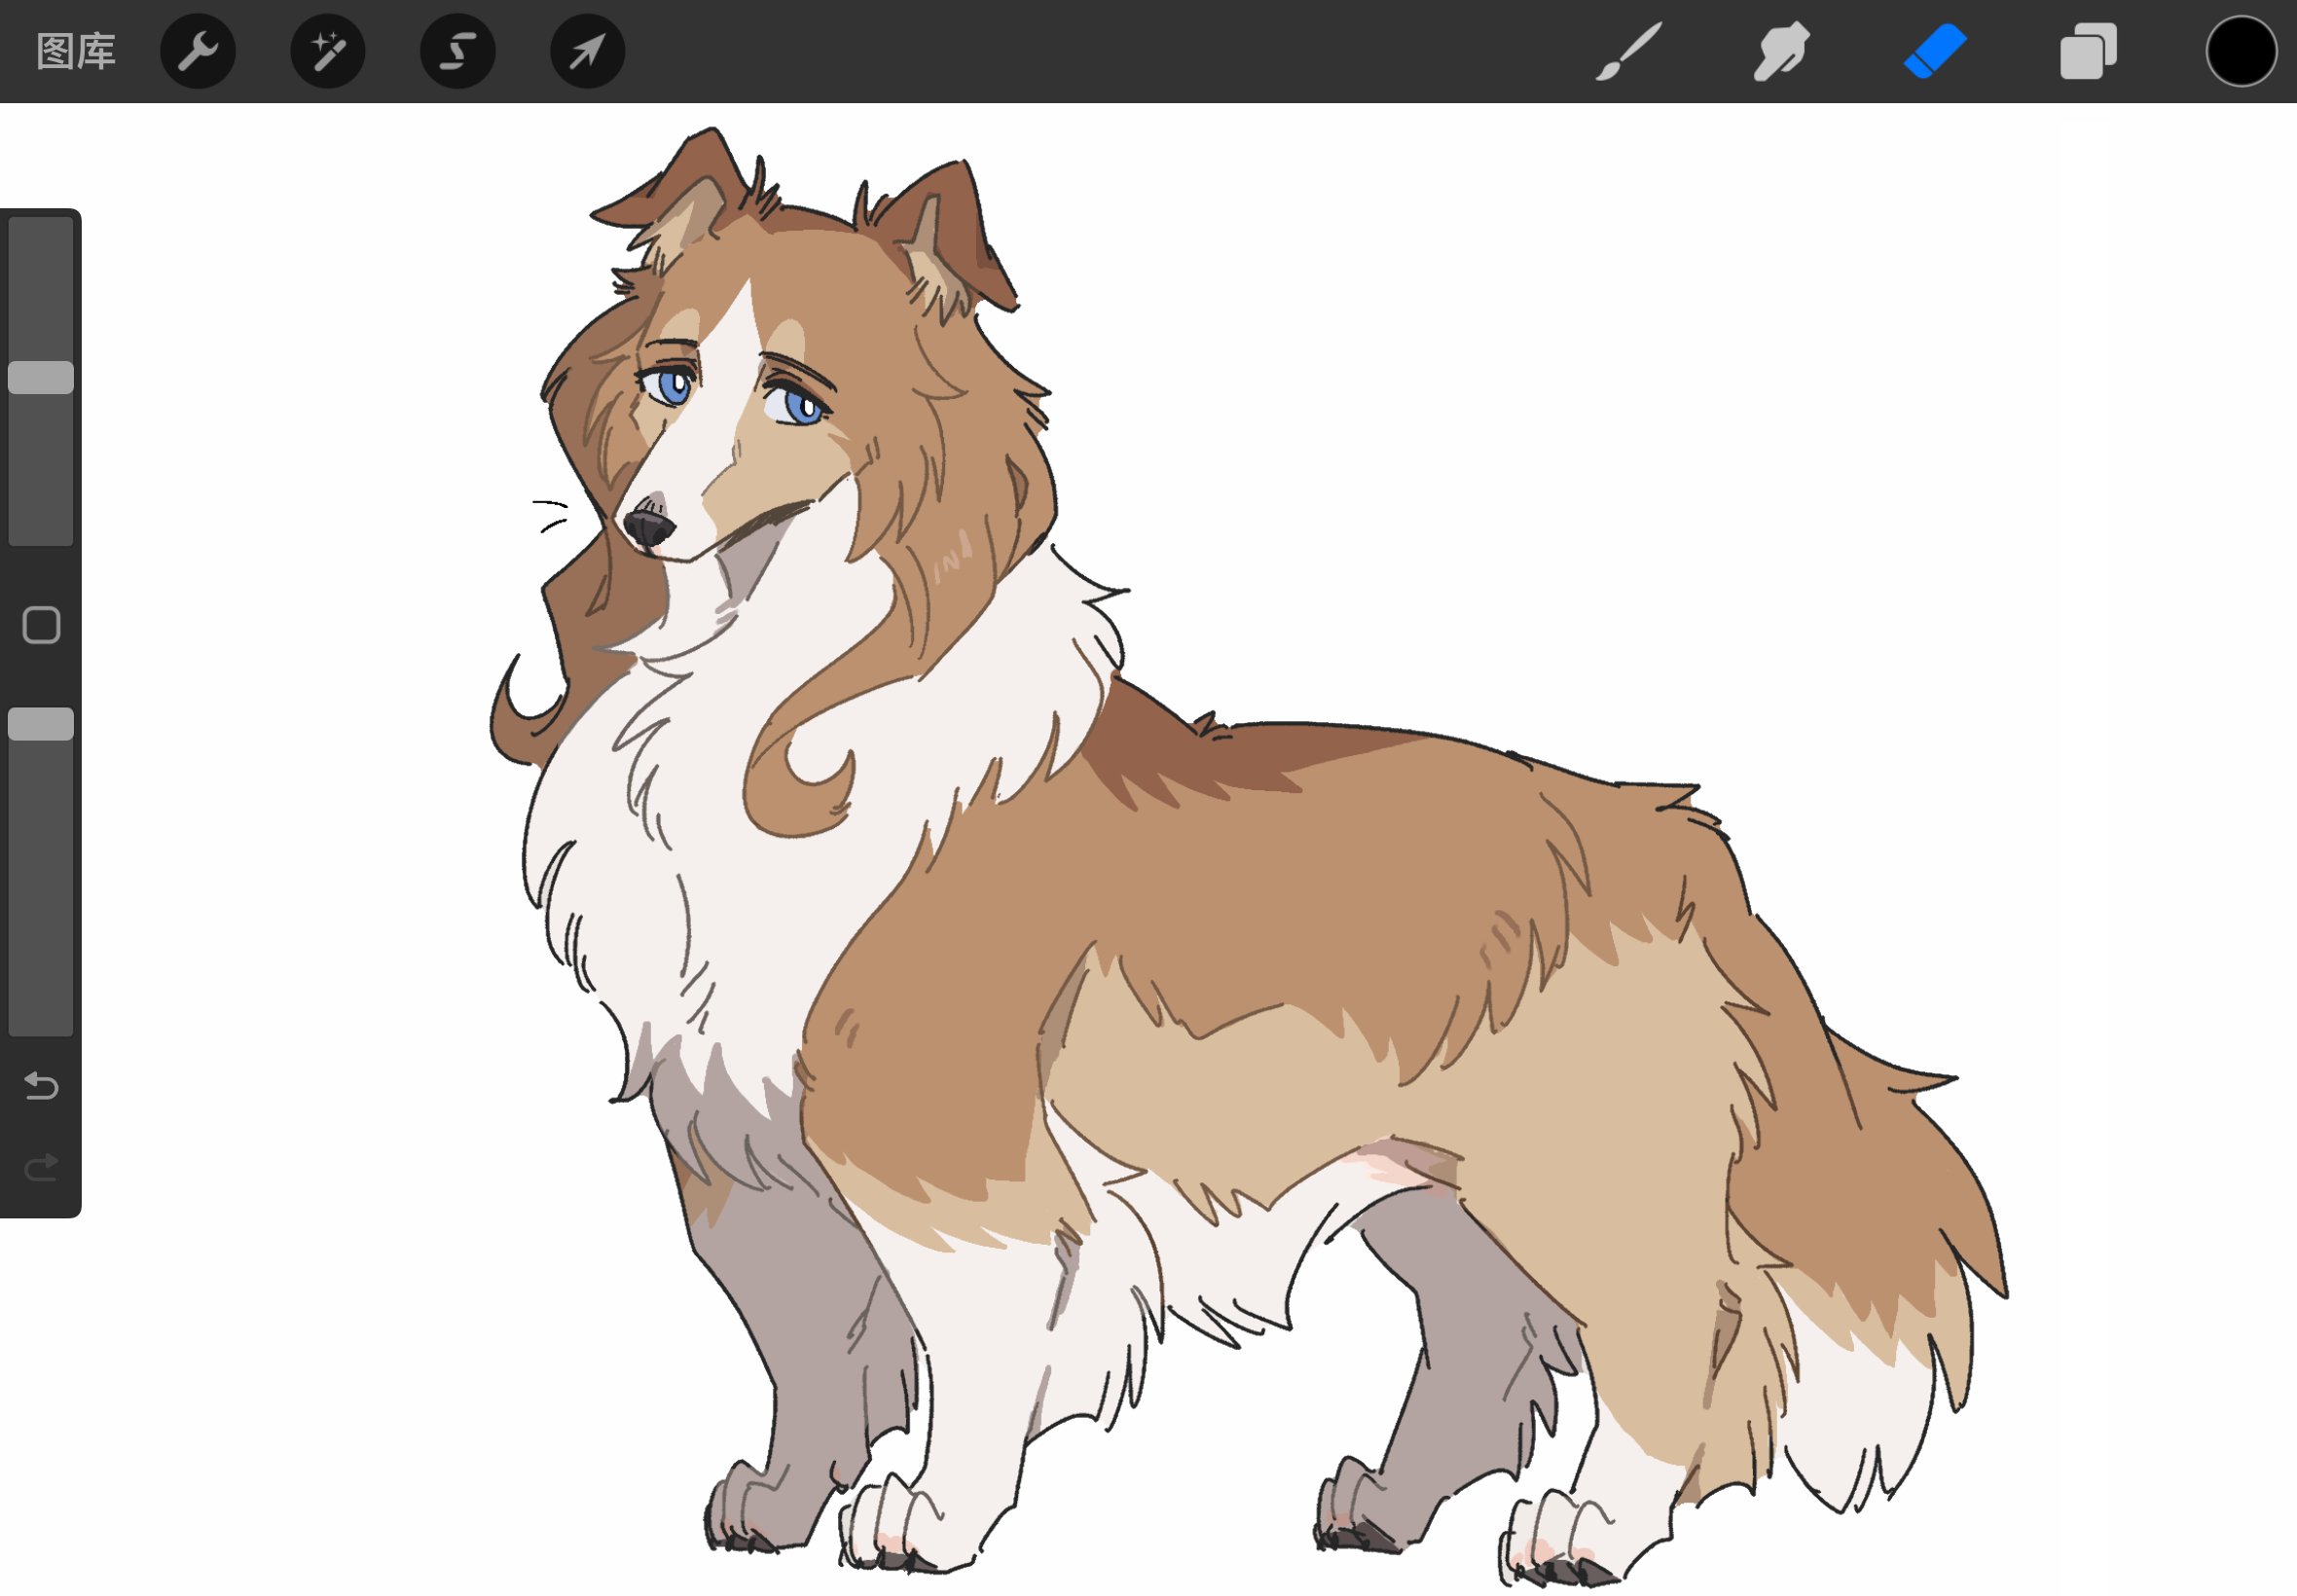
Task: Open the Actions wrench menu
Action: pos(198,51)
